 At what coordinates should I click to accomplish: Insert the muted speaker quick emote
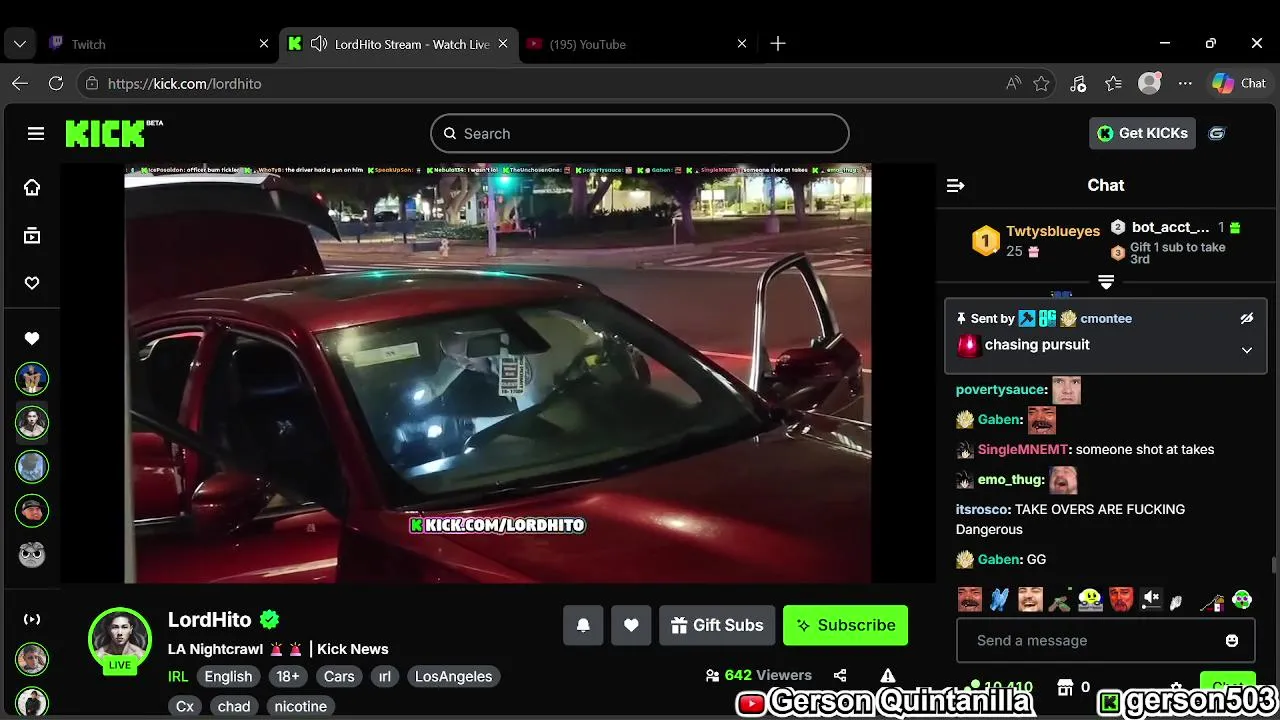1151,599
